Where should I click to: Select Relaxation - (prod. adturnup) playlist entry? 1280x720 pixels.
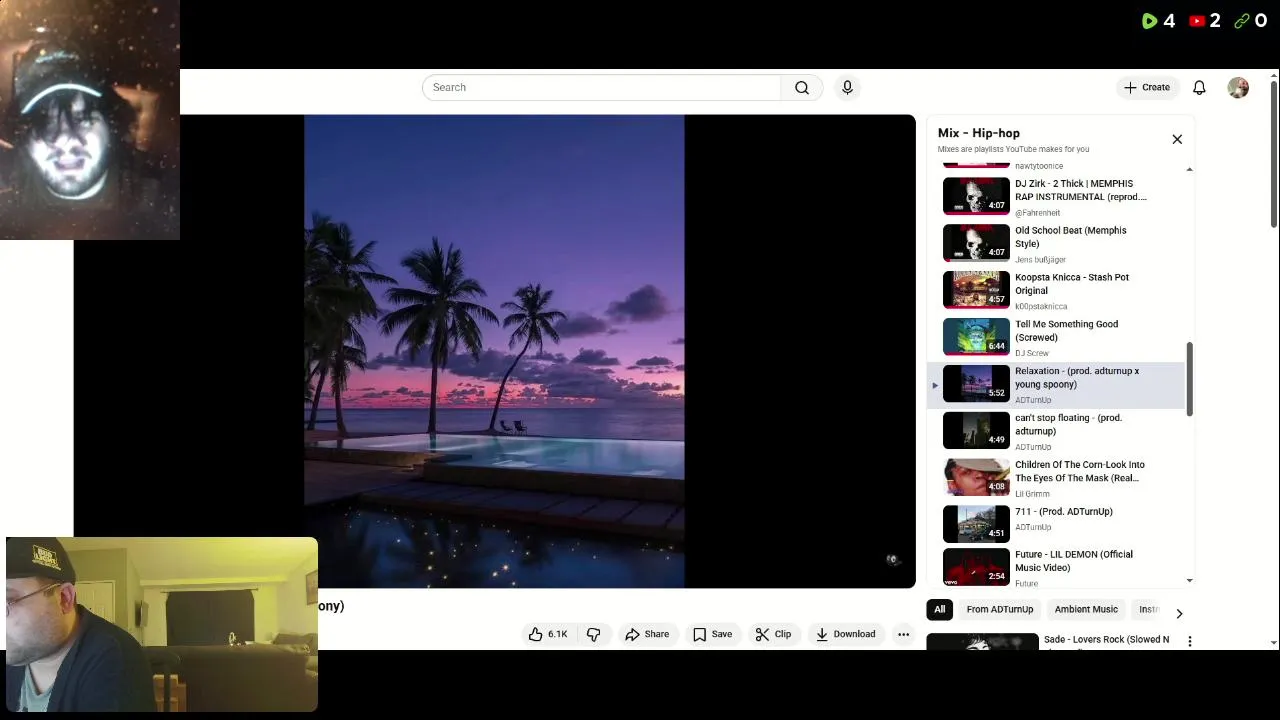pyautogui.click(x=1058, y=385)
